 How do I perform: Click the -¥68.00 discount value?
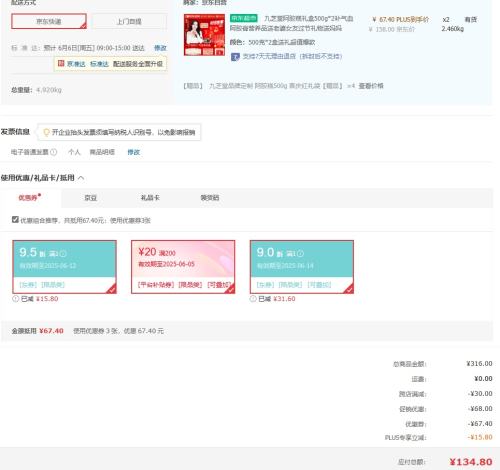(x=480, y=409)
